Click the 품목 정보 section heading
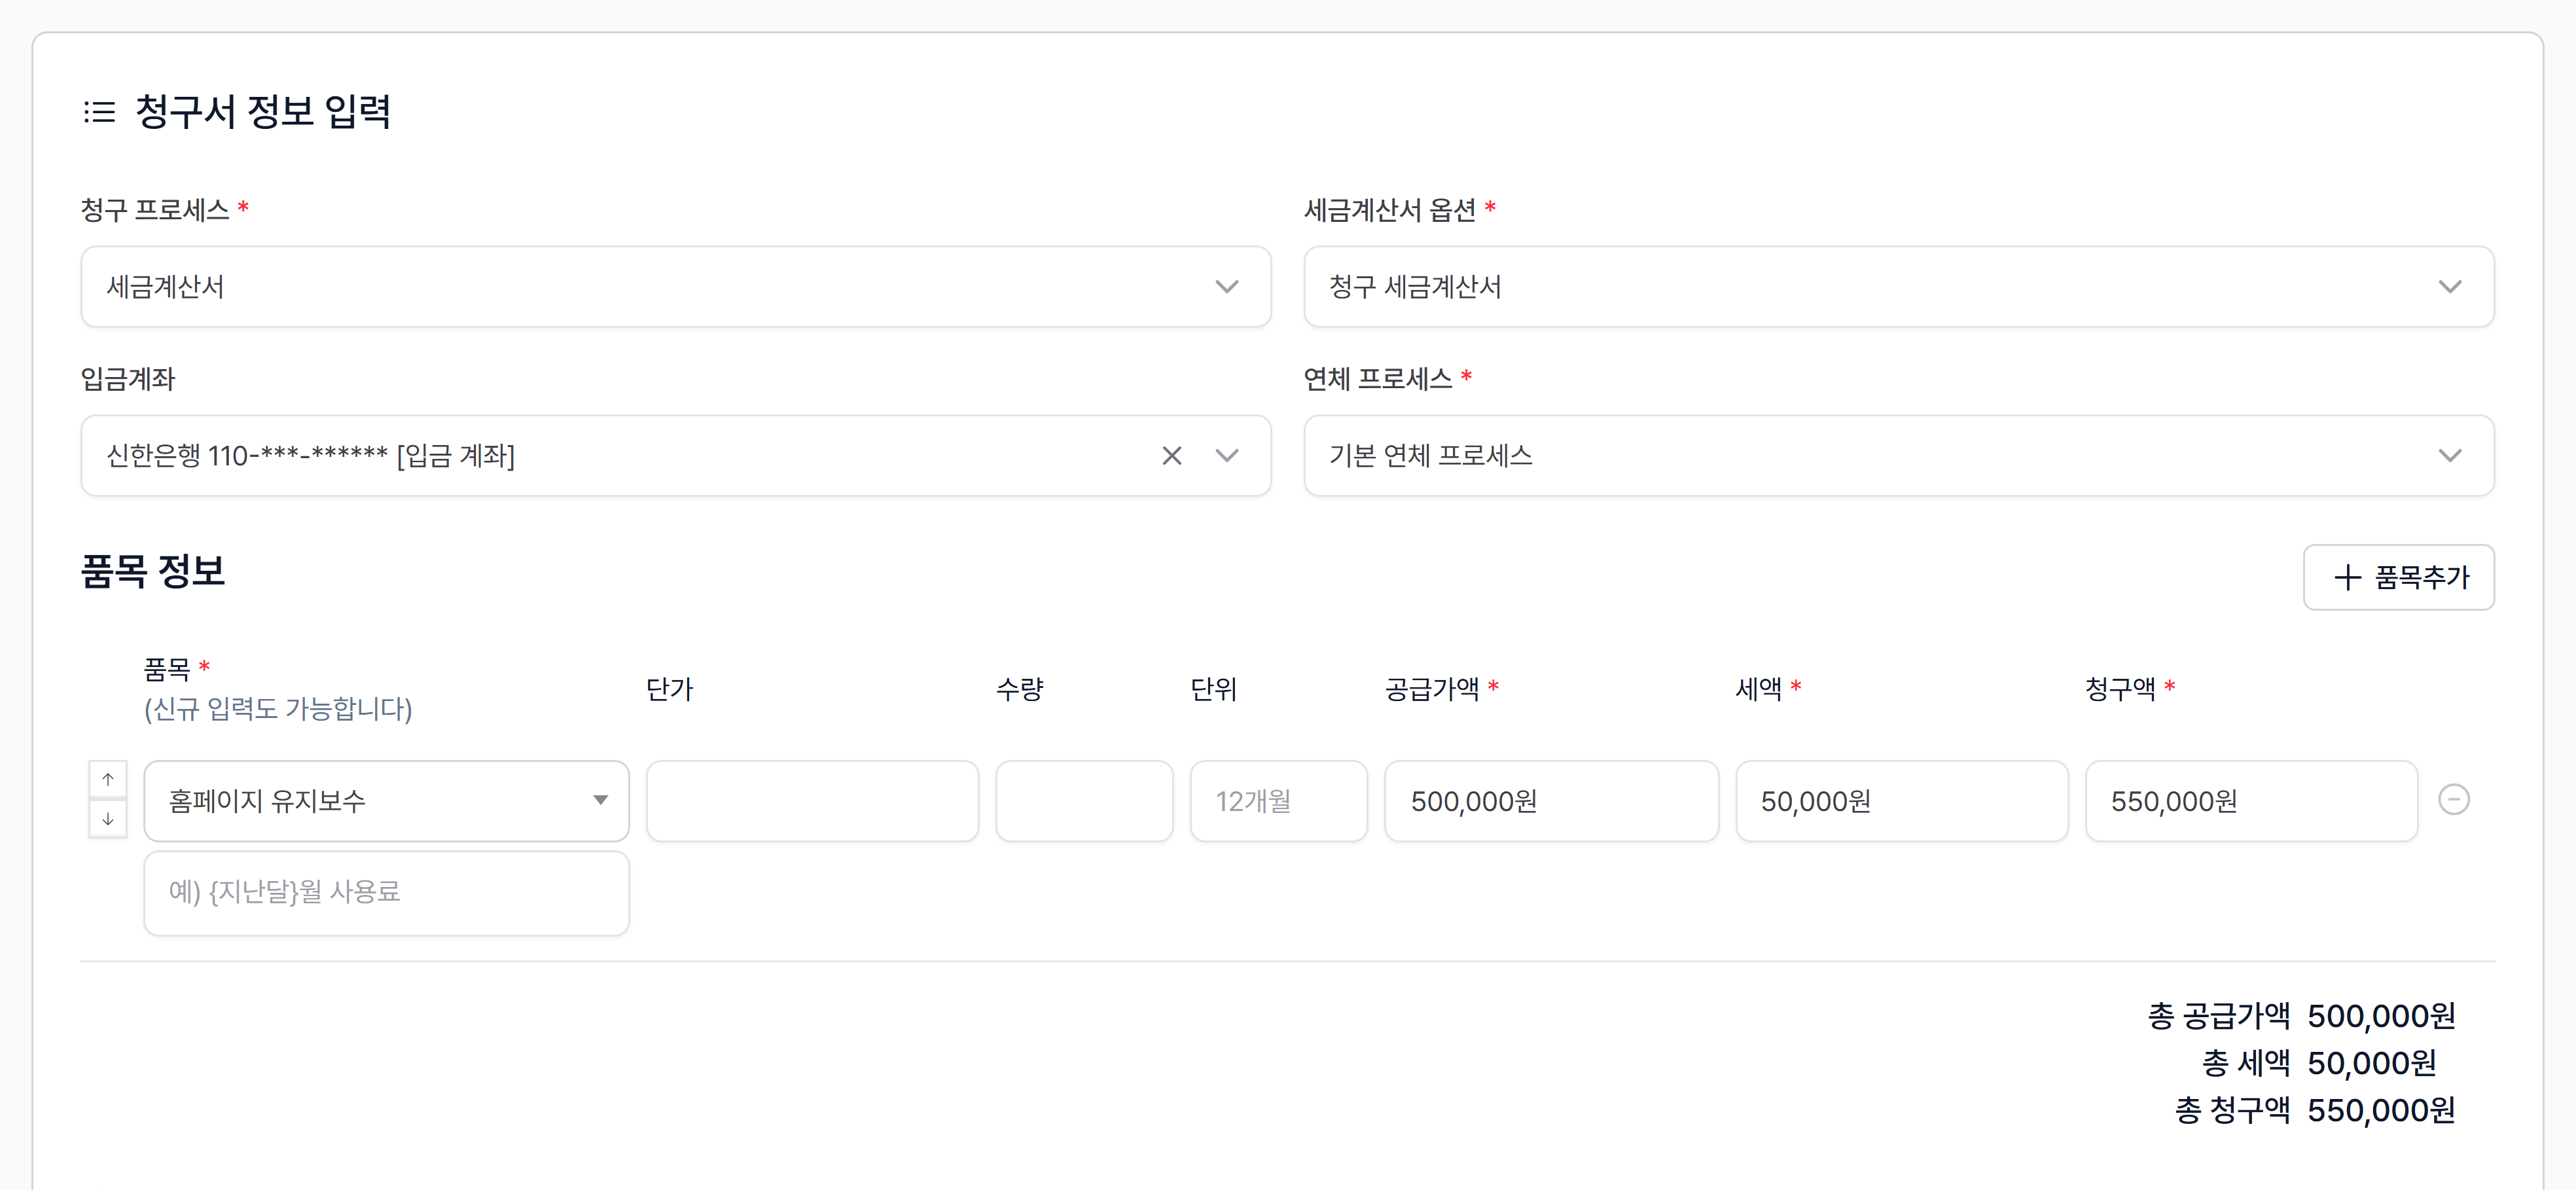Screen dimensions: 2576x1190 click(x=153, y=571)
